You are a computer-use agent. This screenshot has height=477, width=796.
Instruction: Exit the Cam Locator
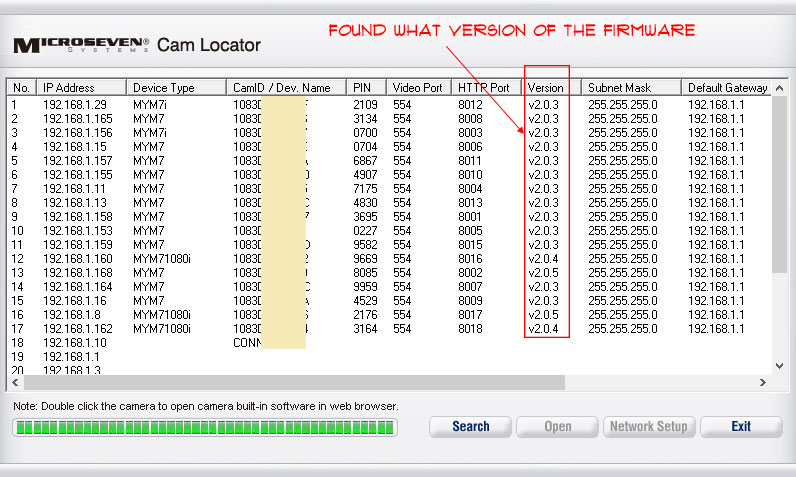point(741,427)
